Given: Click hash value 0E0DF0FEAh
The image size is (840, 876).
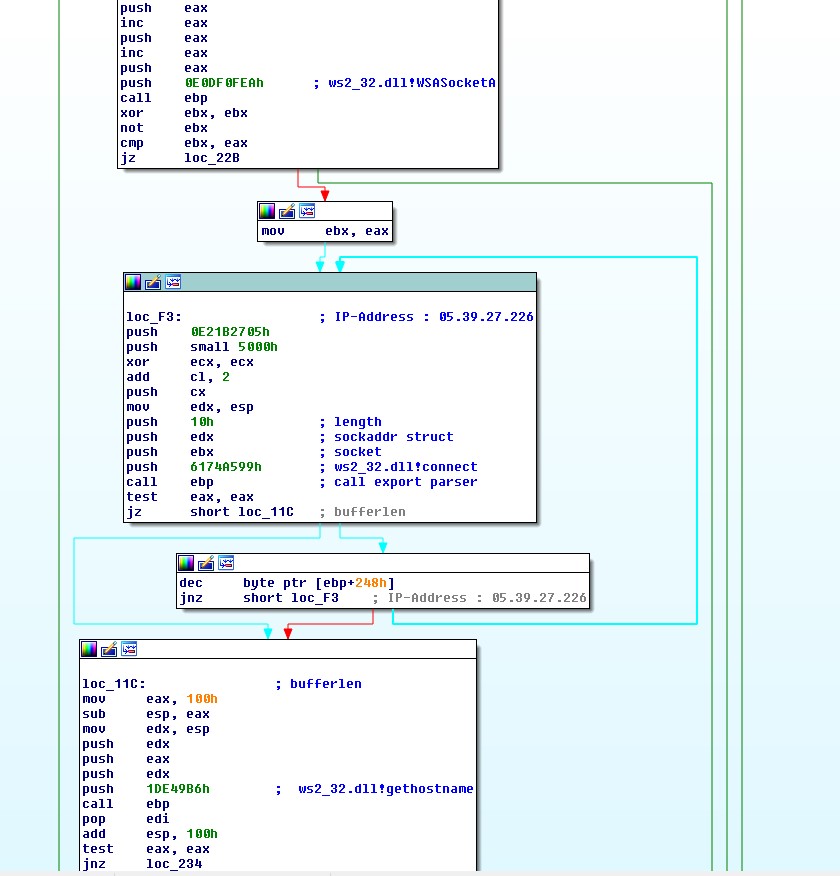Looking at the screenshot, I should pos(224,83).
